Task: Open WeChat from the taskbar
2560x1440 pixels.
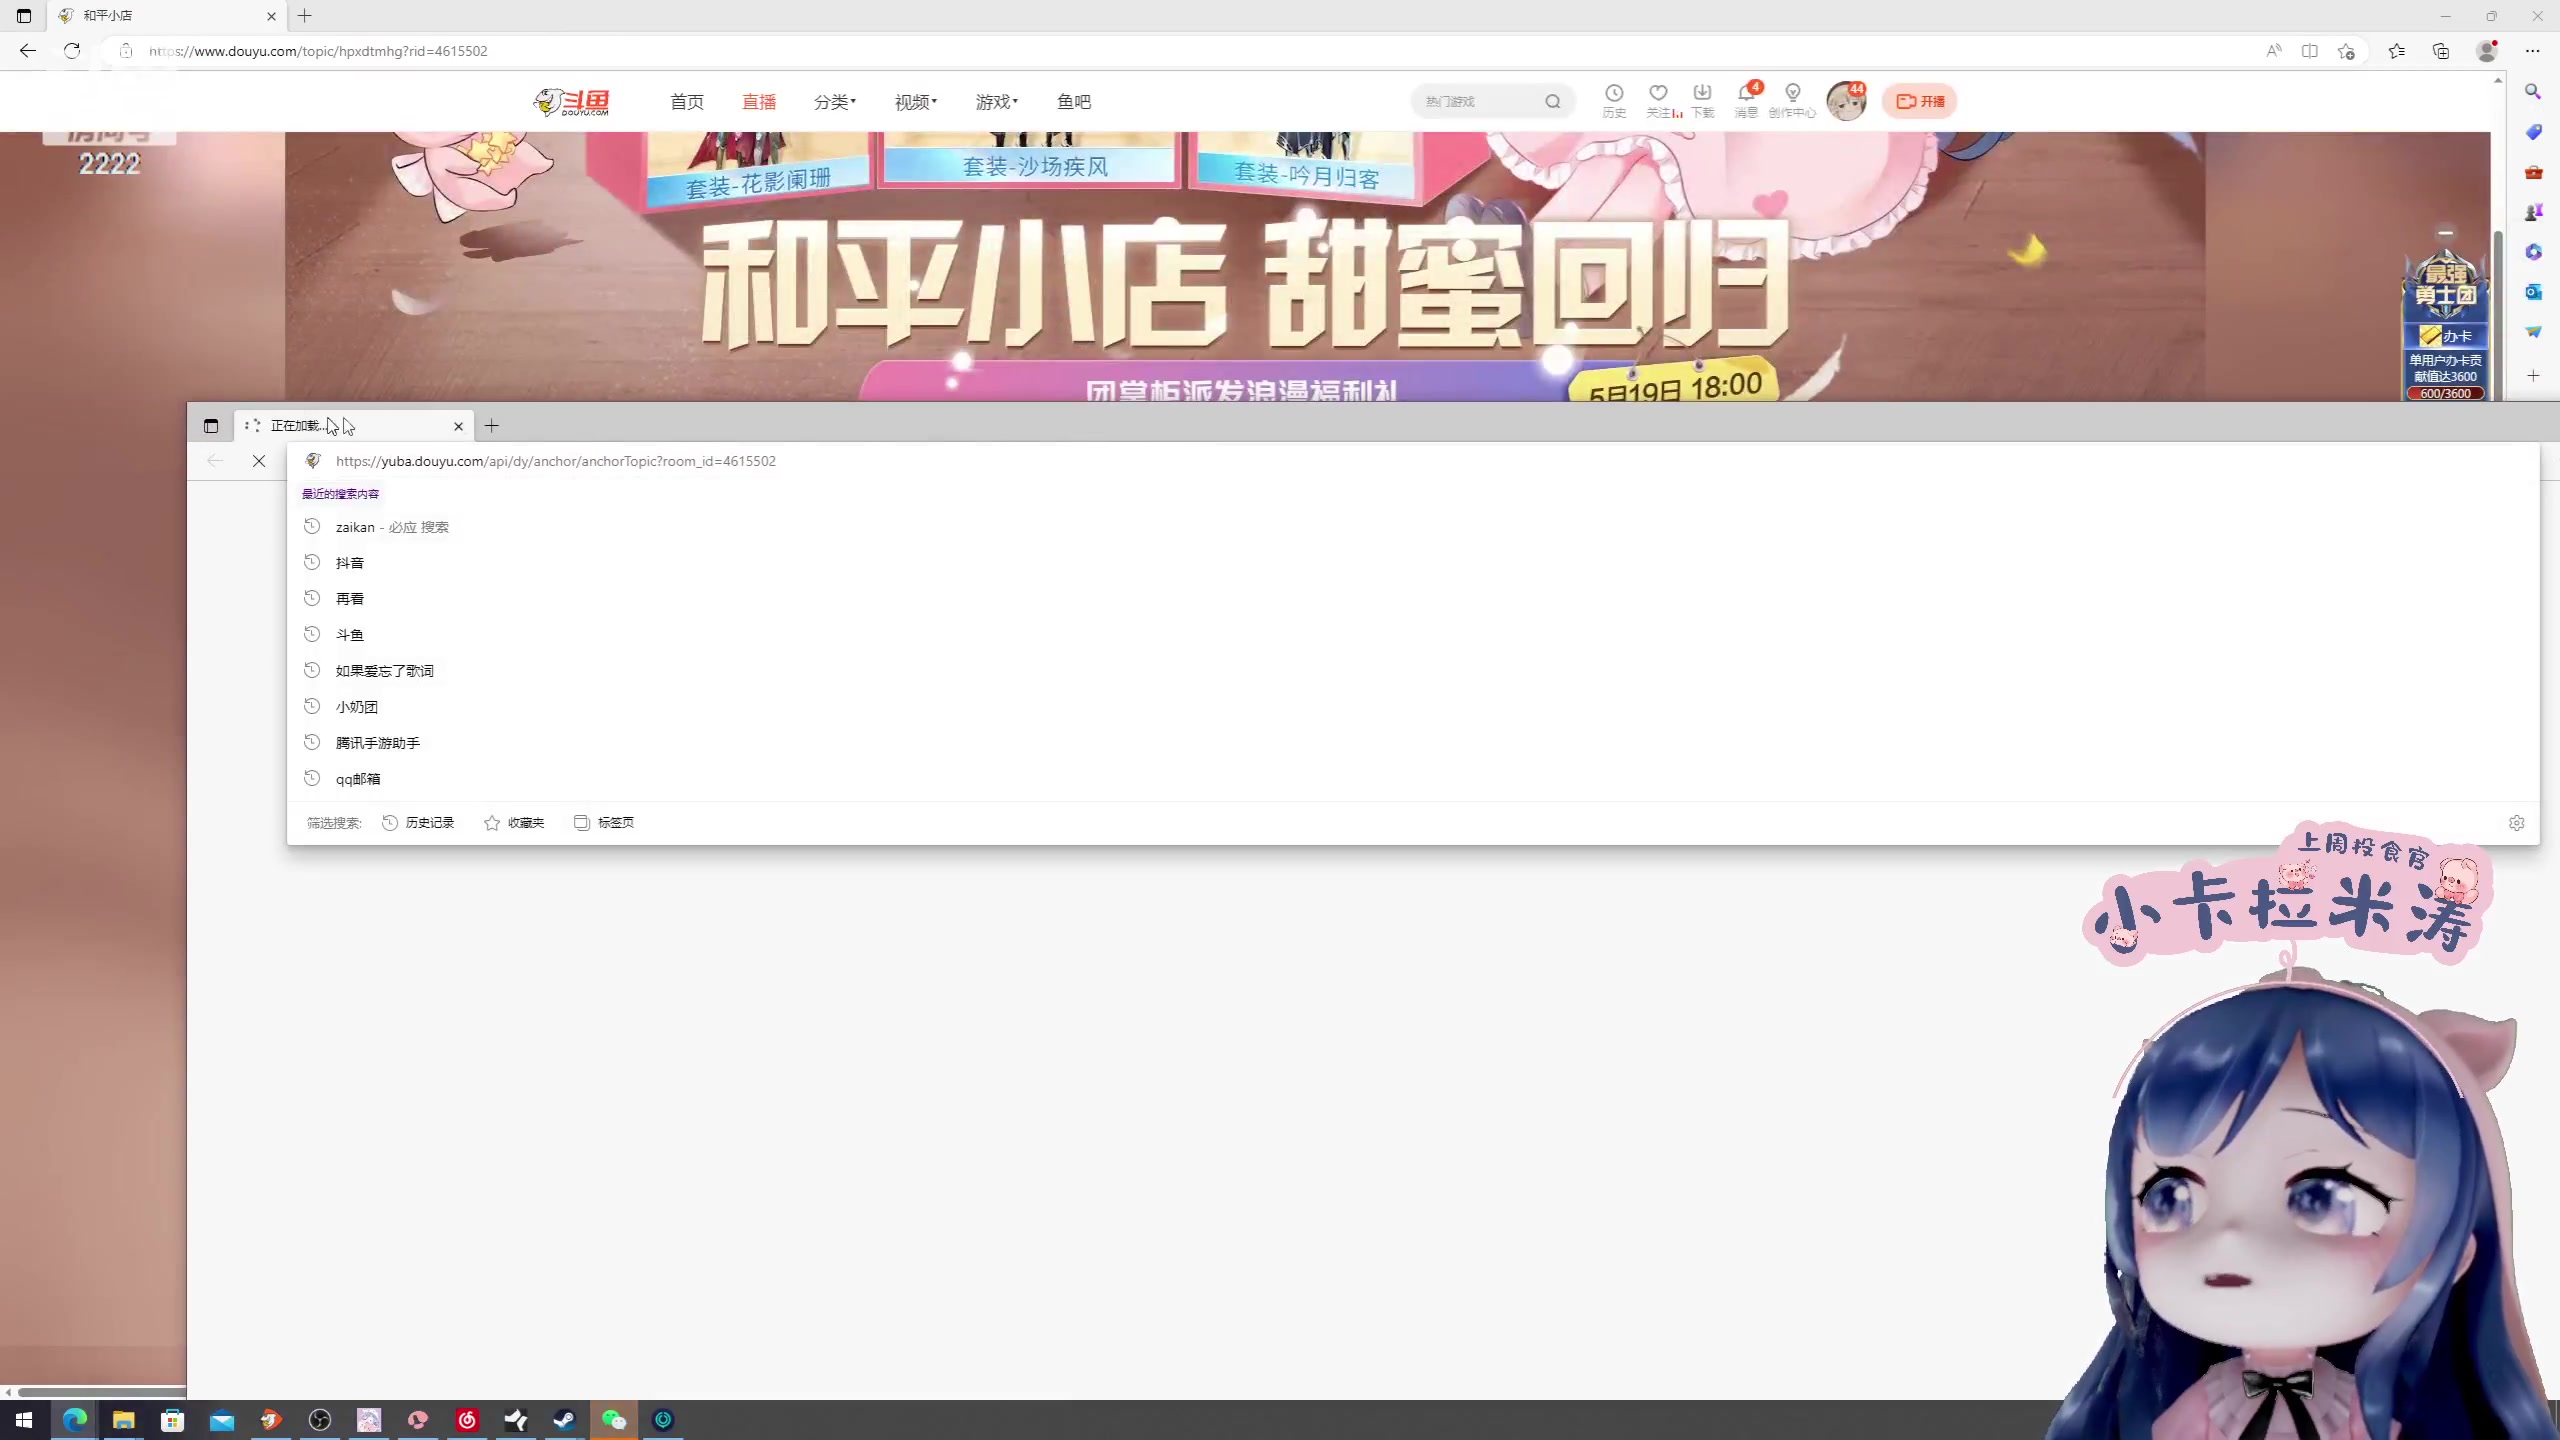Action: 614,1420
